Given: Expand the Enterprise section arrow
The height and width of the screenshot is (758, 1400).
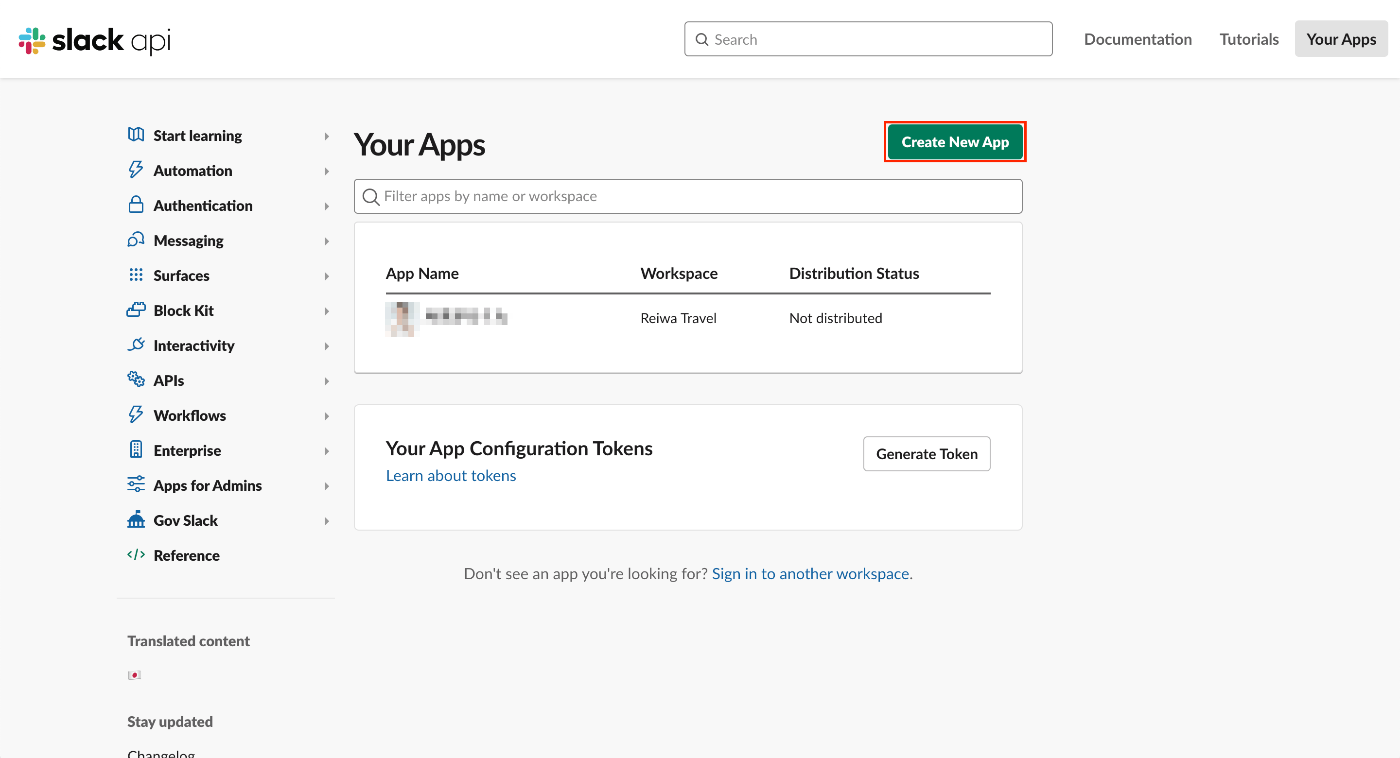Looking at the screenshot, I should (327, 451).
